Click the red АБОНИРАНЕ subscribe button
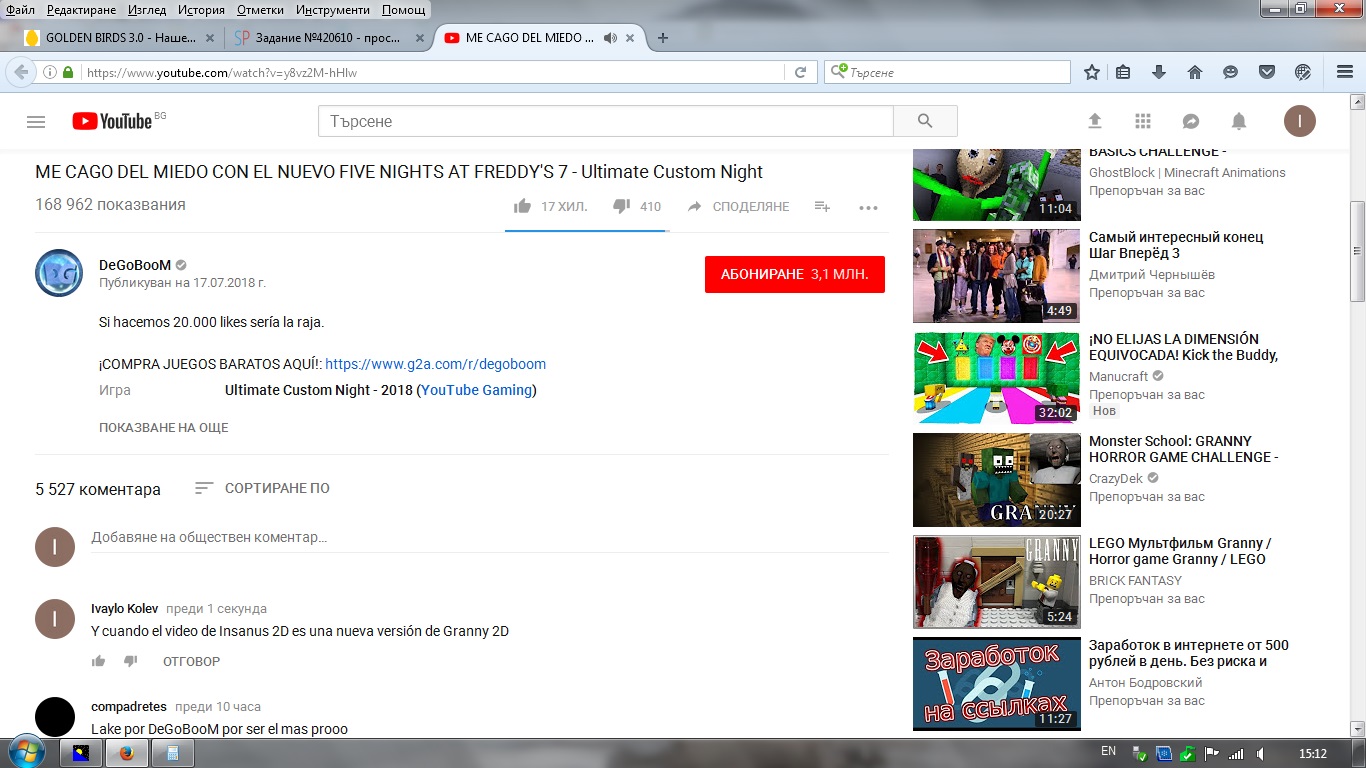Screen dimensions: 1366x768 795,273
